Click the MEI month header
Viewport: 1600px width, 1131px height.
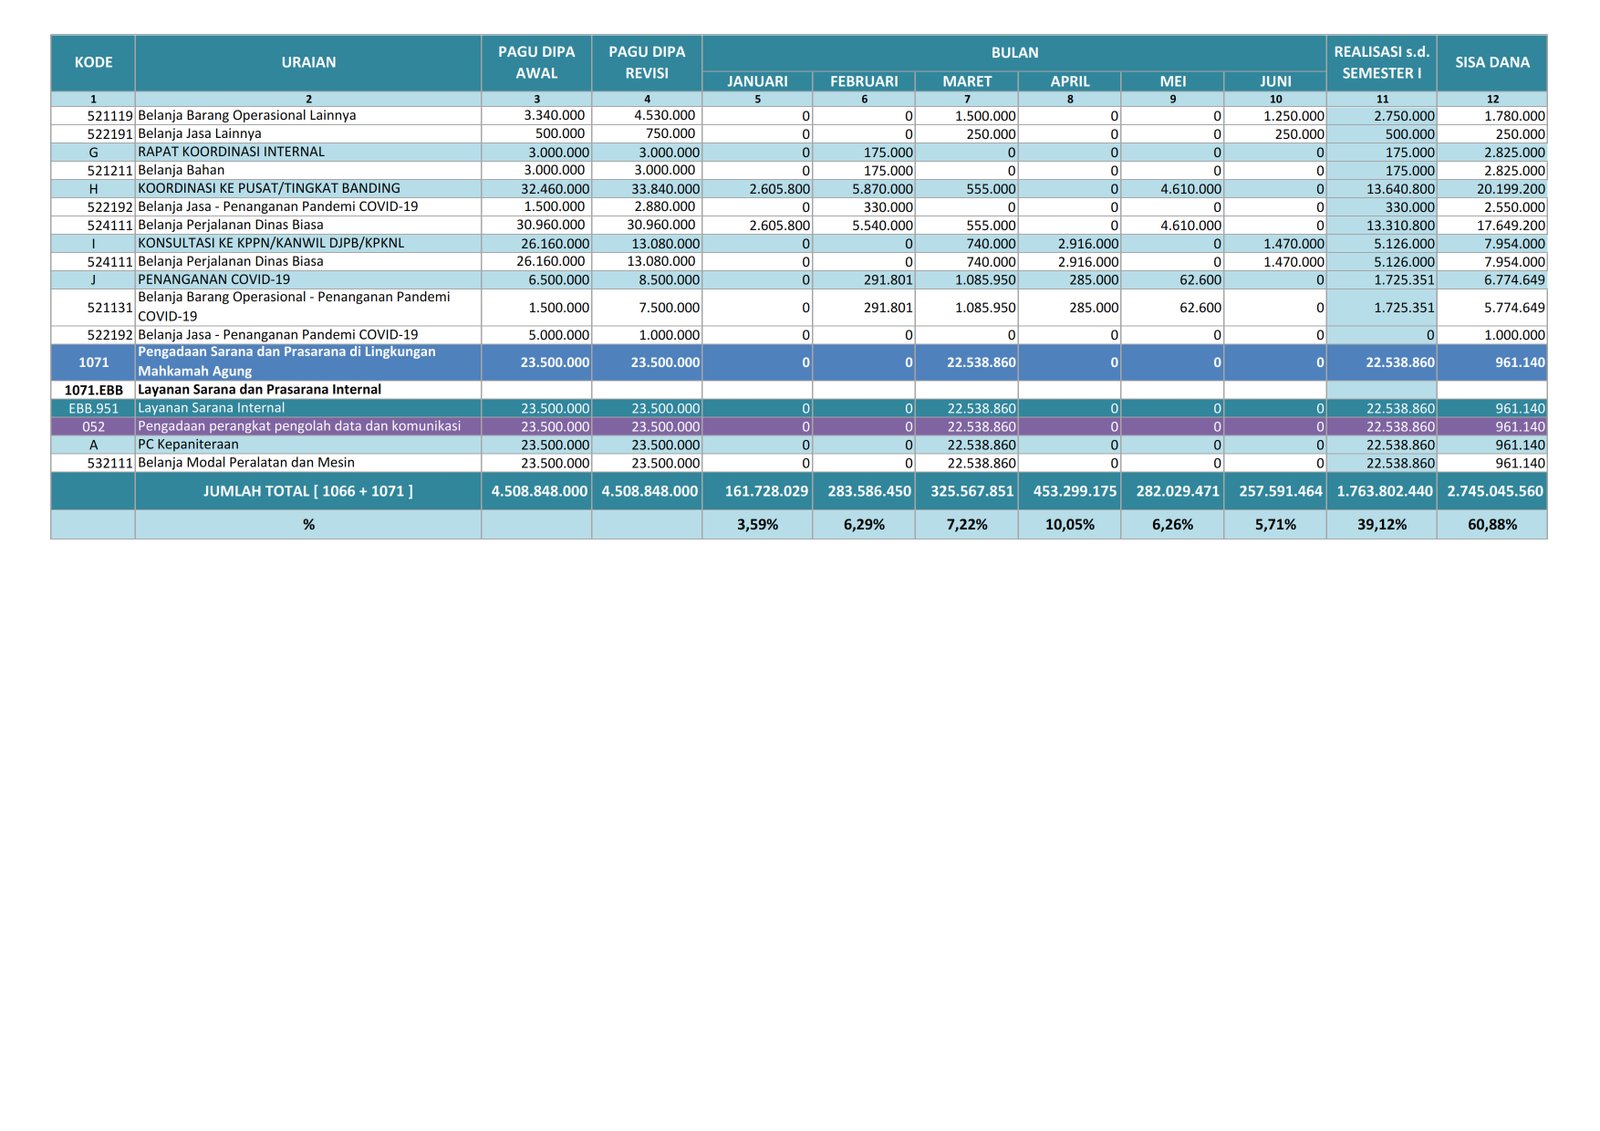pos(1173,81)
